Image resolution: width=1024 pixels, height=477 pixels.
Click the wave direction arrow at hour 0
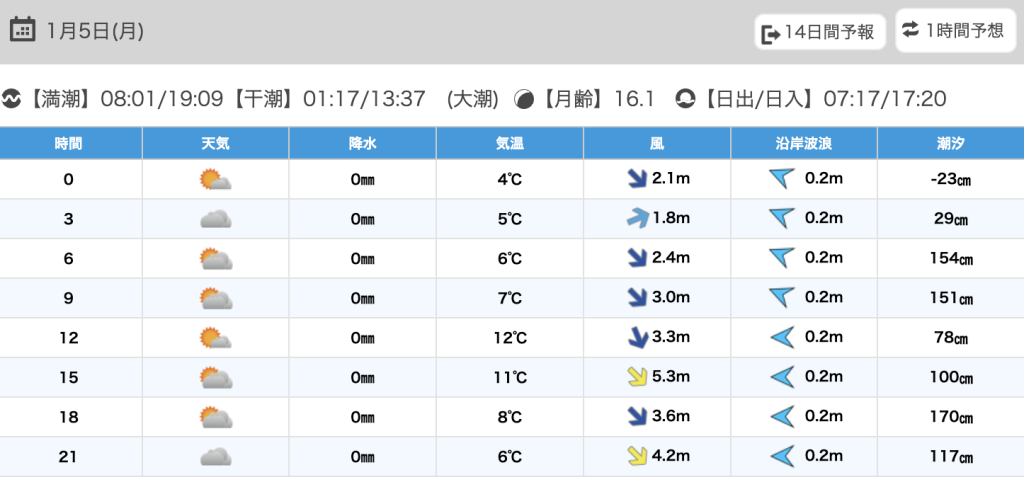point(781,179)
